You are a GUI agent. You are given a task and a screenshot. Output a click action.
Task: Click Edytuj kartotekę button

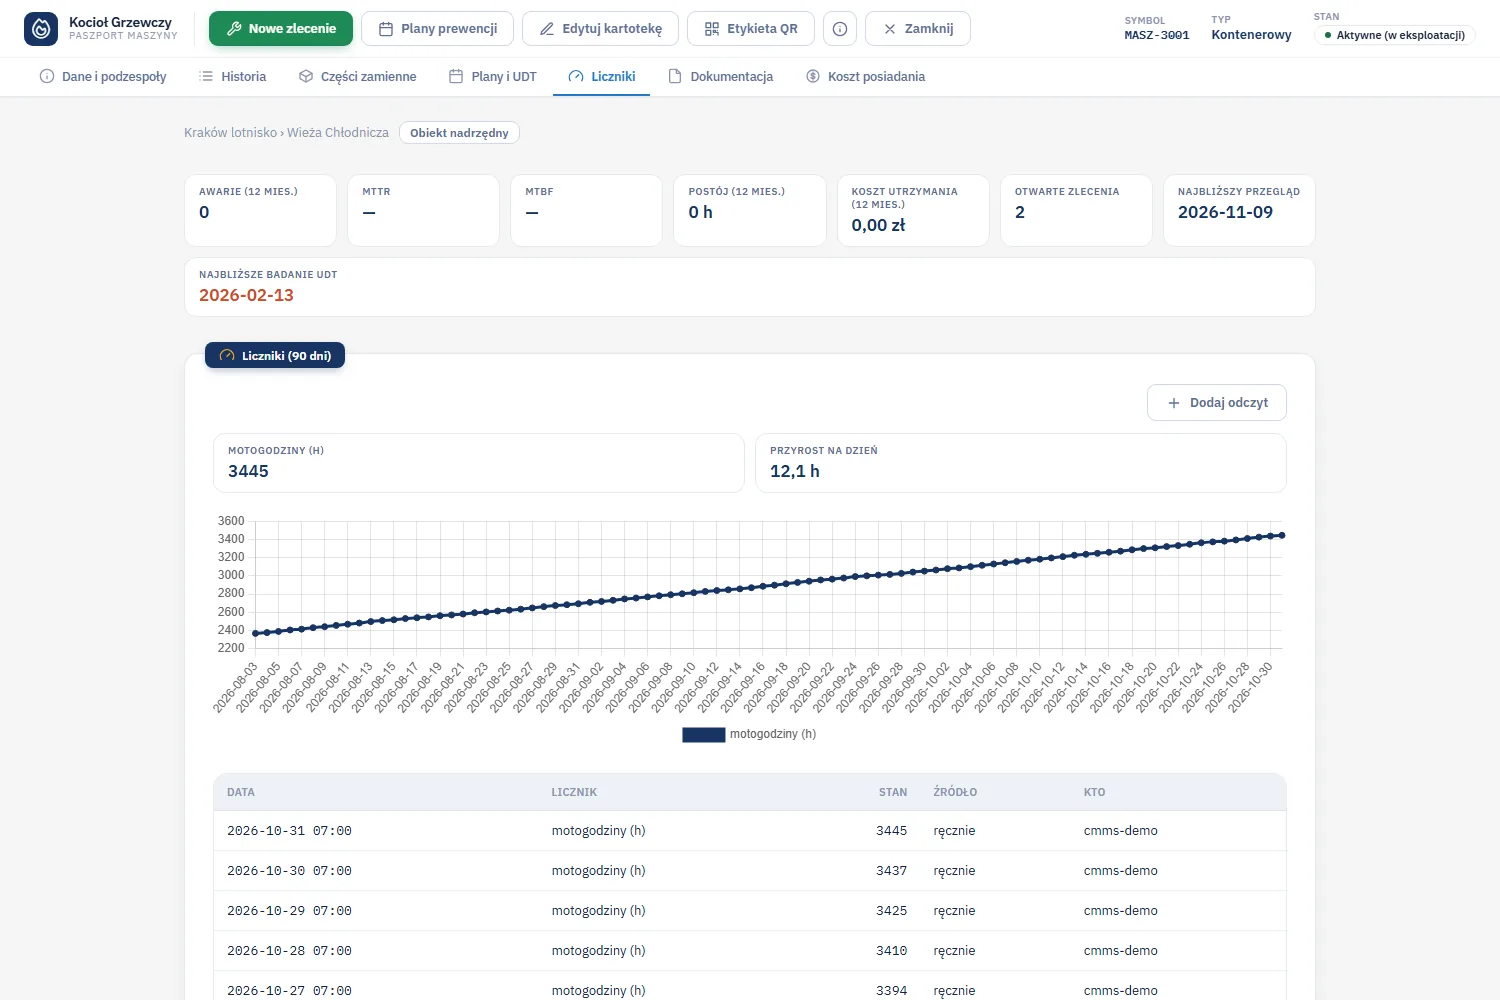(x=600, y=29)
